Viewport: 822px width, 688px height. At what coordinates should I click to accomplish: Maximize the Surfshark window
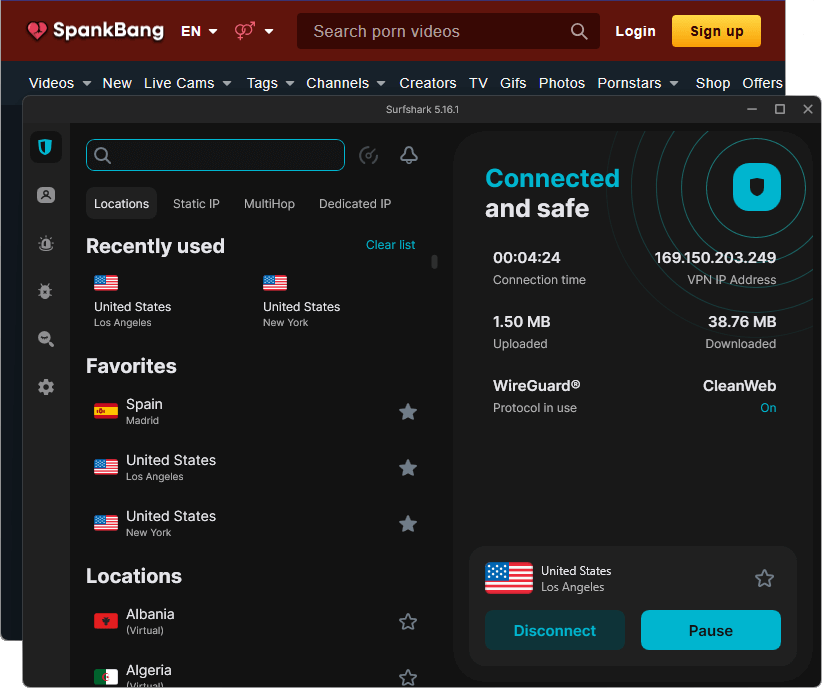pyautogui.click(x=780, y=109)
